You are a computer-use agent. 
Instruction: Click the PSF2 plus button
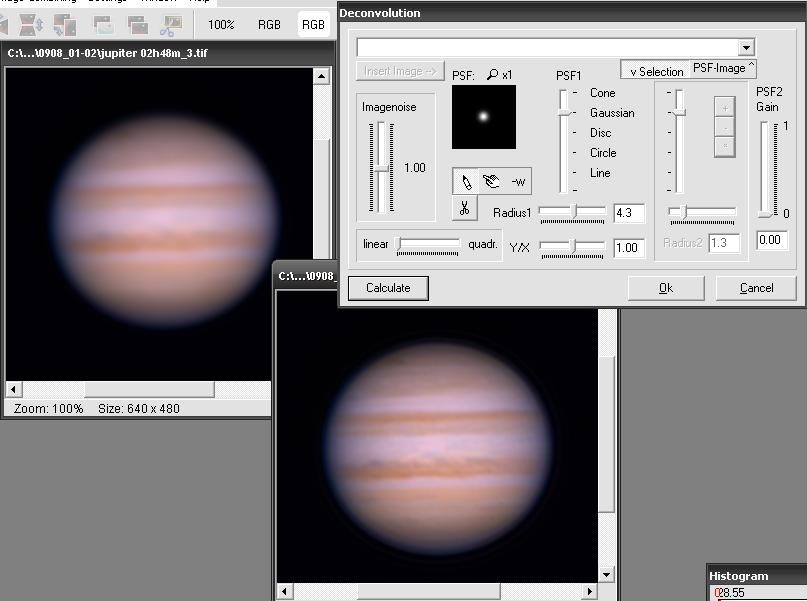[725, 108]
